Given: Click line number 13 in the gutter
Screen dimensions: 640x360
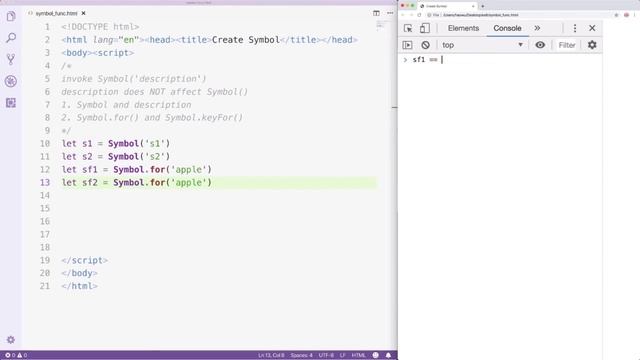Looking at the screenshot, I should coord(45,182).
